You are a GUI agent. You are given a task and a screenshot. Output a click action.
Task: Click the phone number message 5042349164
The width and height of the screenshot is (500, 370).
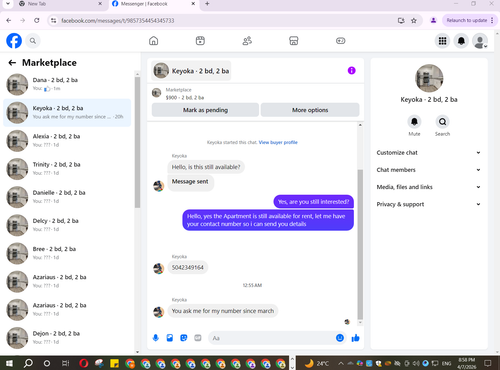tap(188, 267)
